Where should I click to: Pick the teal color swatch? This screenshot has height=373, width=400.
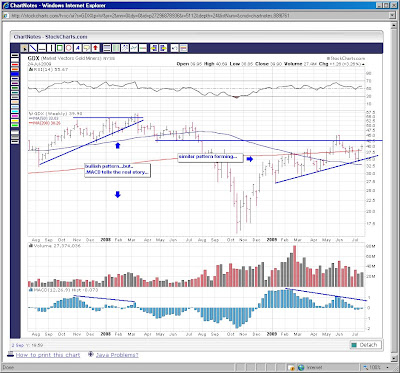(15, 92)
